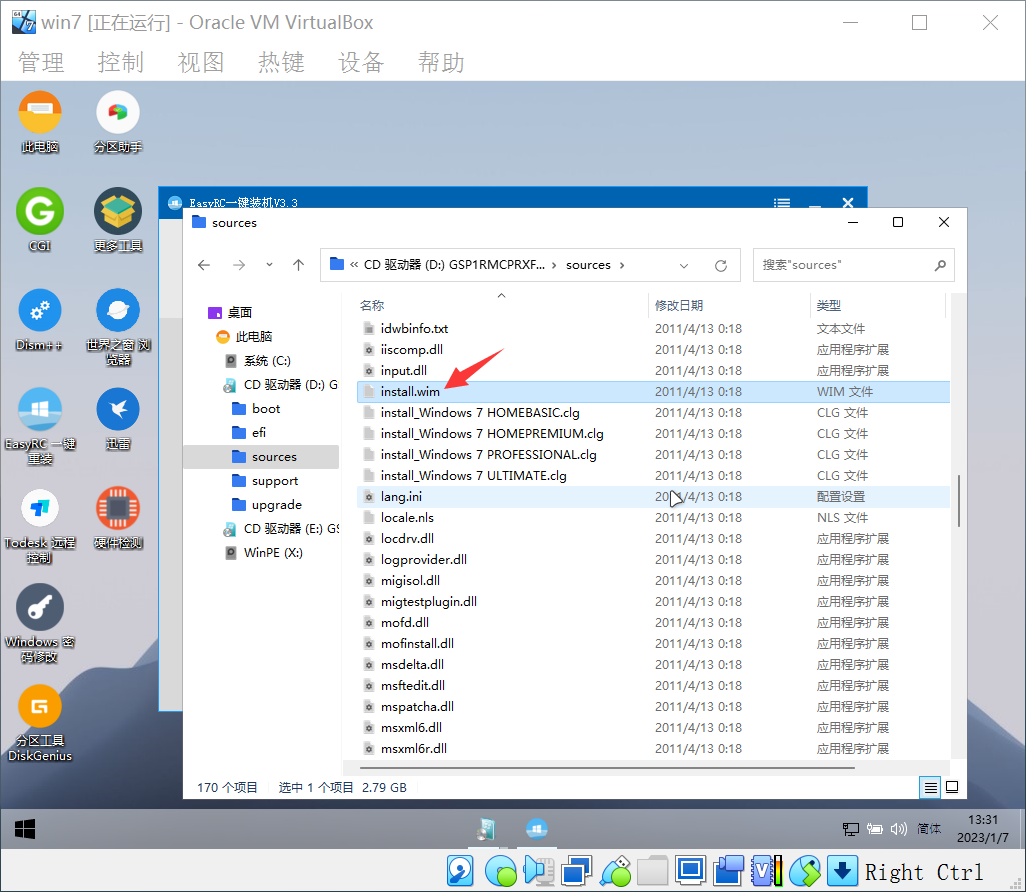Click the explorer Back arrow
The width and height of the screenshot is (1026, 892).
tap(204, 265)
